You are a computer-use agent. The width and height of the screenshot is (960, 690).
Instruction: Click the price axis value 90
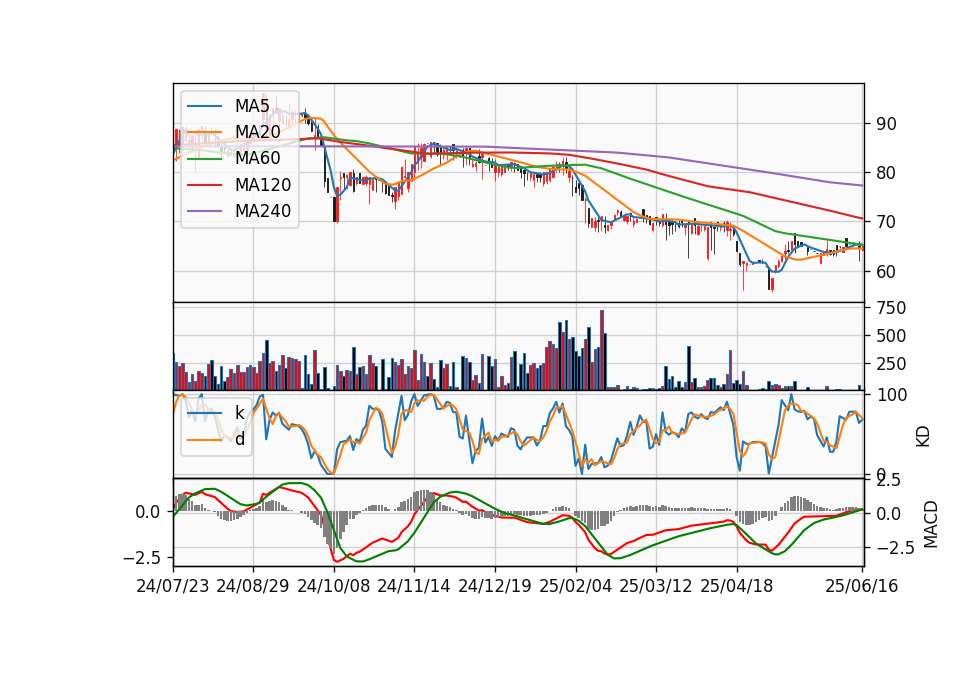click(886, 124)
